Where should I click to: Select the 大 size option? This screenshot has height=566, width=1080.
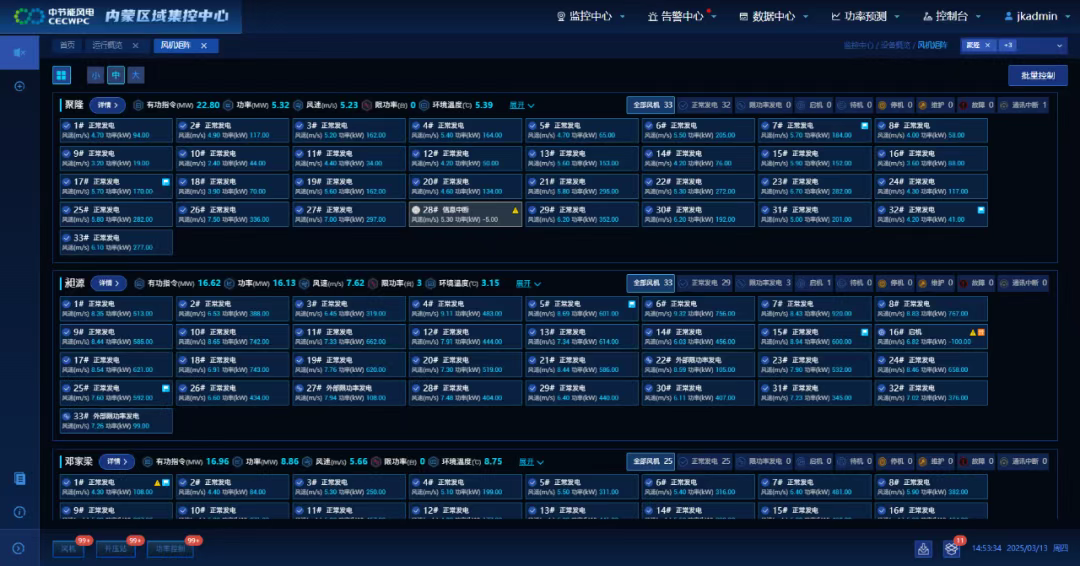(x=135, y=76)
